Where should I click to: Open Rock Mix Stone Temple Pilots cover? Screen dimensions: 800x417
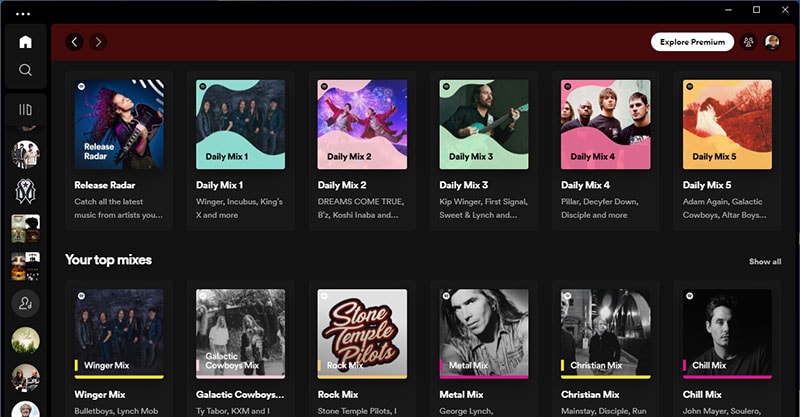[x=362, y=334]
